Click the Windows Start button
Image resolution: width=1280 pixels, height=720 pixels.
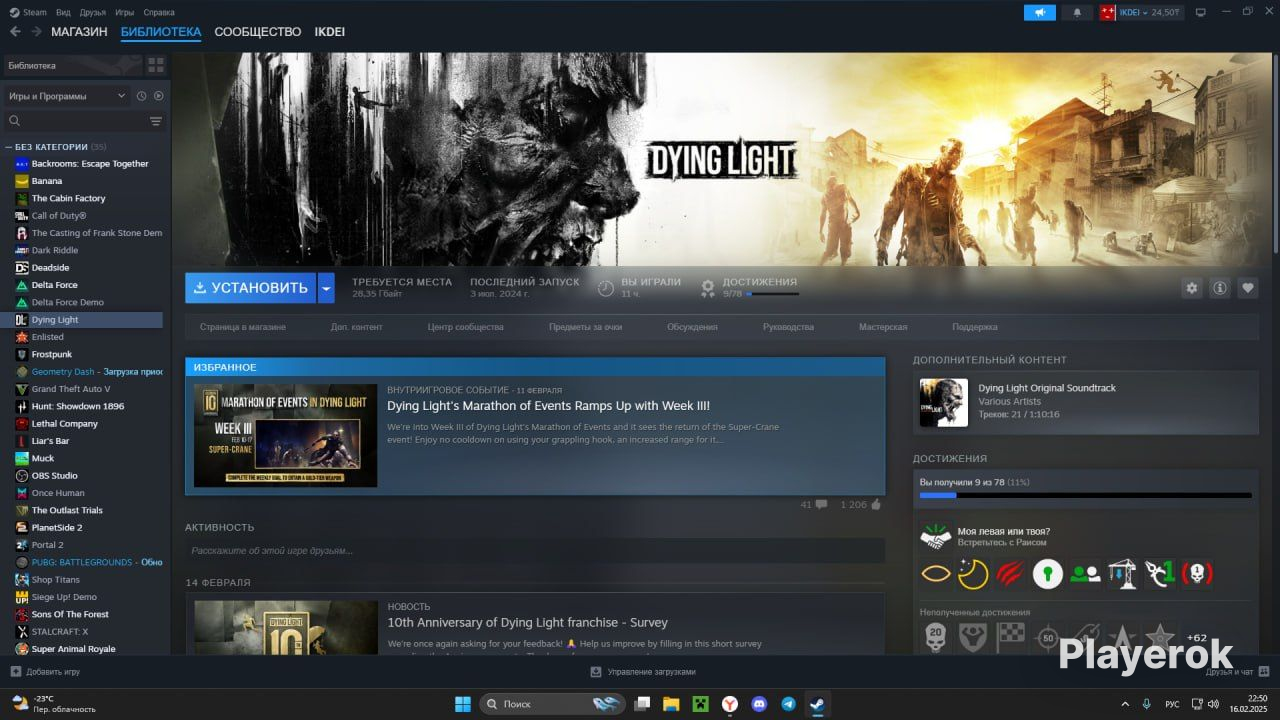tap(463, 704)
